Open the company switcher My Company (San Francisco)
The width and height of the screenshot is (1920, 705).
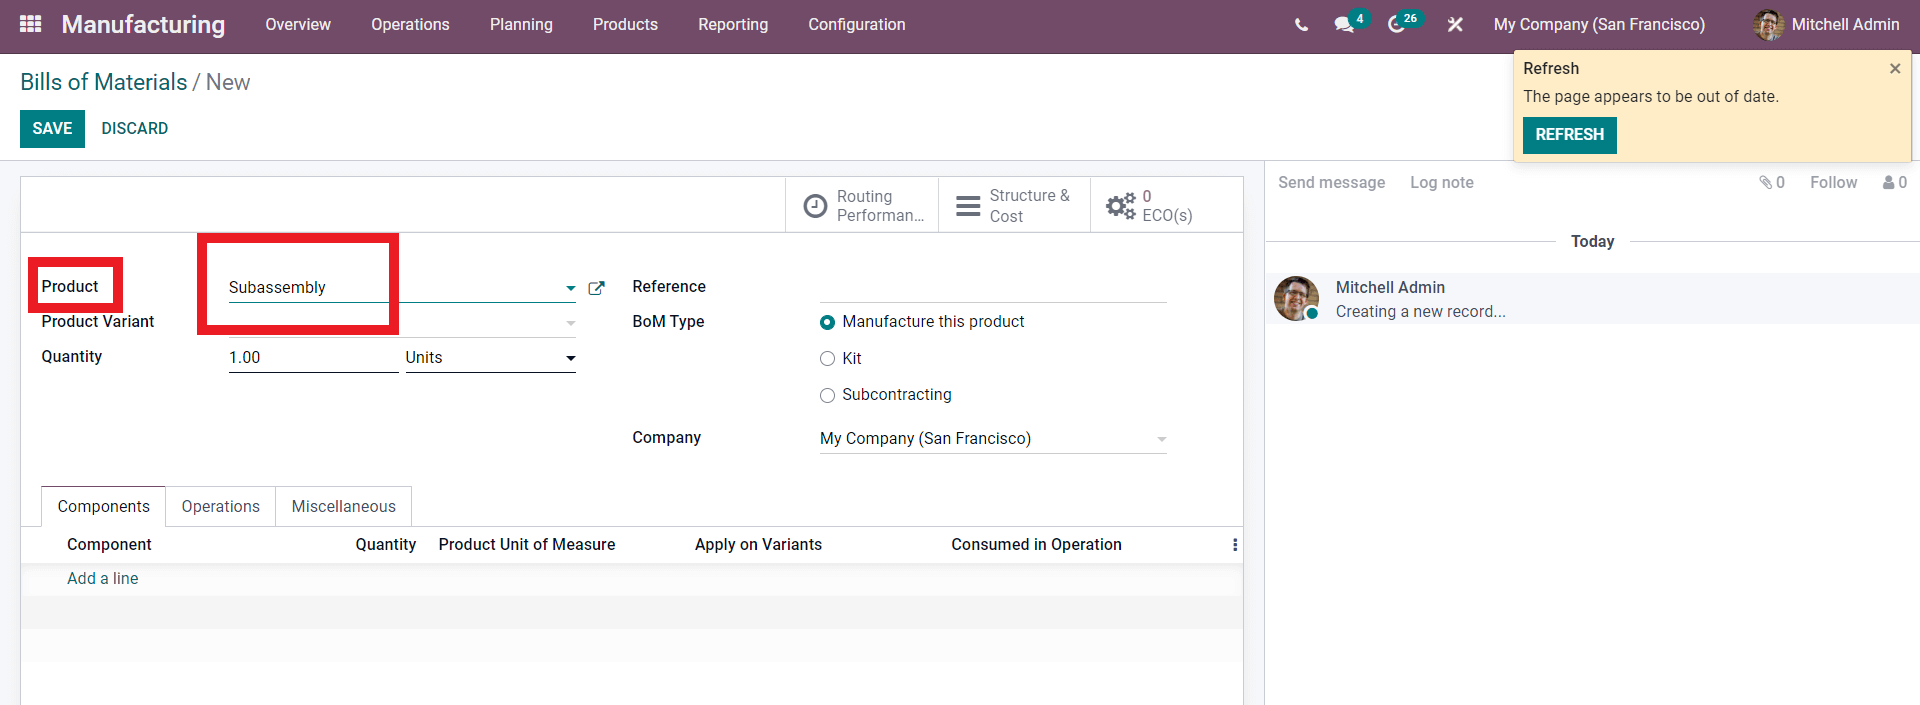(x=1599, y=24)
